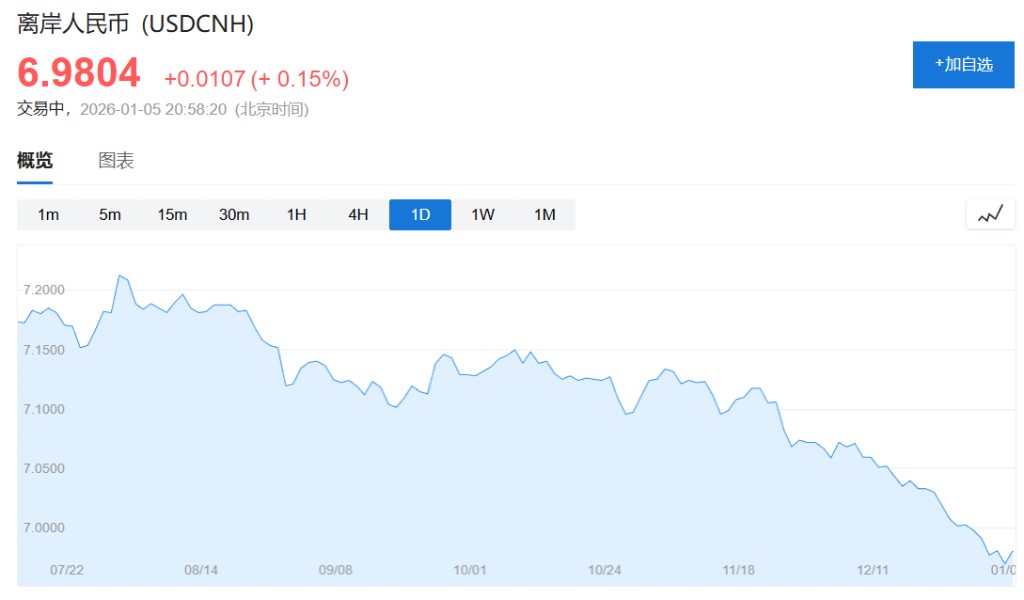Image resolution: width=1024 pixels, height=600 pixels.
Task: Choose the 30m interval
Action: coord(234,215)
